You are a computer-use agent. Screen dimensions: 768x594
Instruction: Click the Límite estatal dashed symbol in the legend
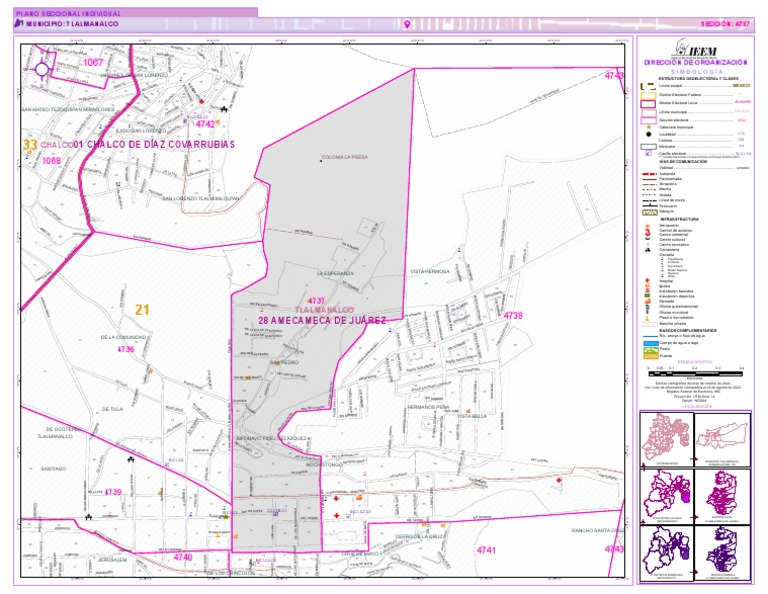648,86
